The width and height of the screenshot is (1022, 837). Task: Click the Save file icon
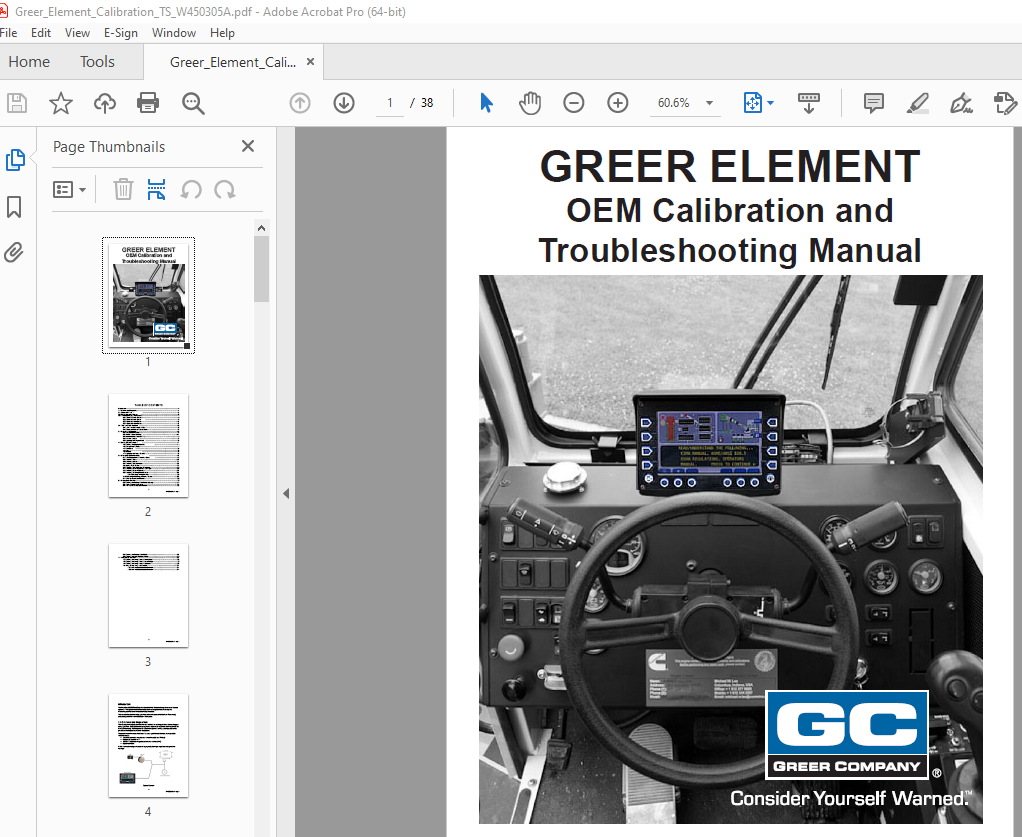[x=16, y=103]
